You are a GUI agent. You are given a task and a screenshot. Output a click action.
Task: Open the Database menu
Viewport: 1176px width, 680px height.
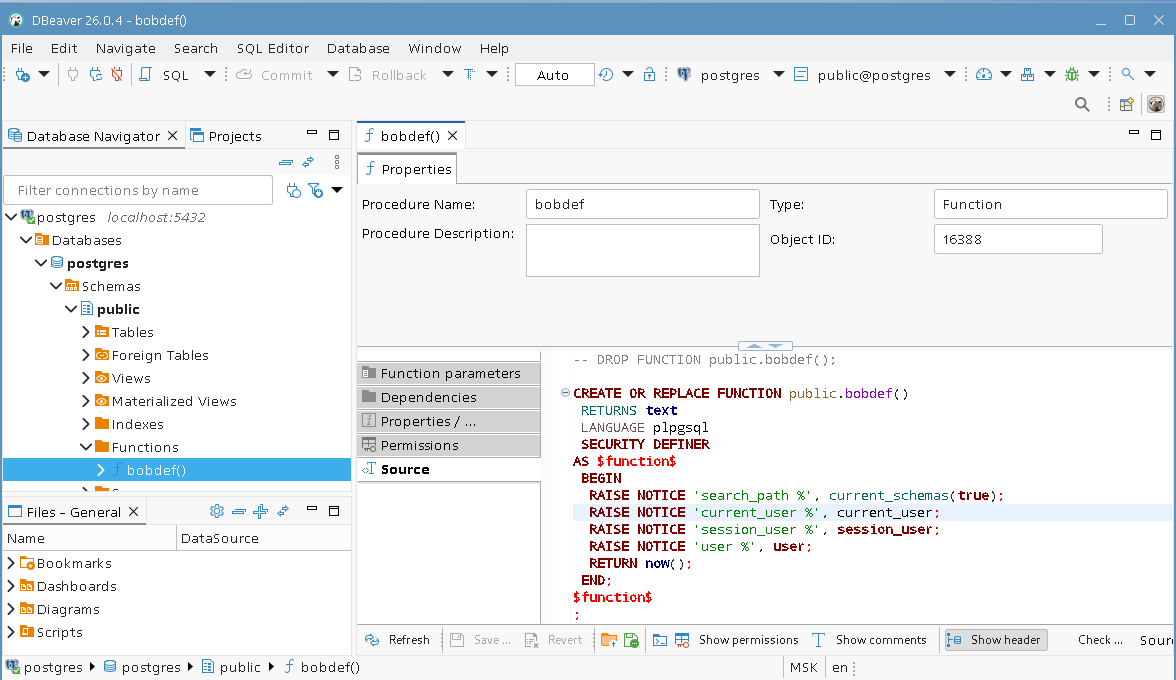pyautogui.click(x=358, y=48)
